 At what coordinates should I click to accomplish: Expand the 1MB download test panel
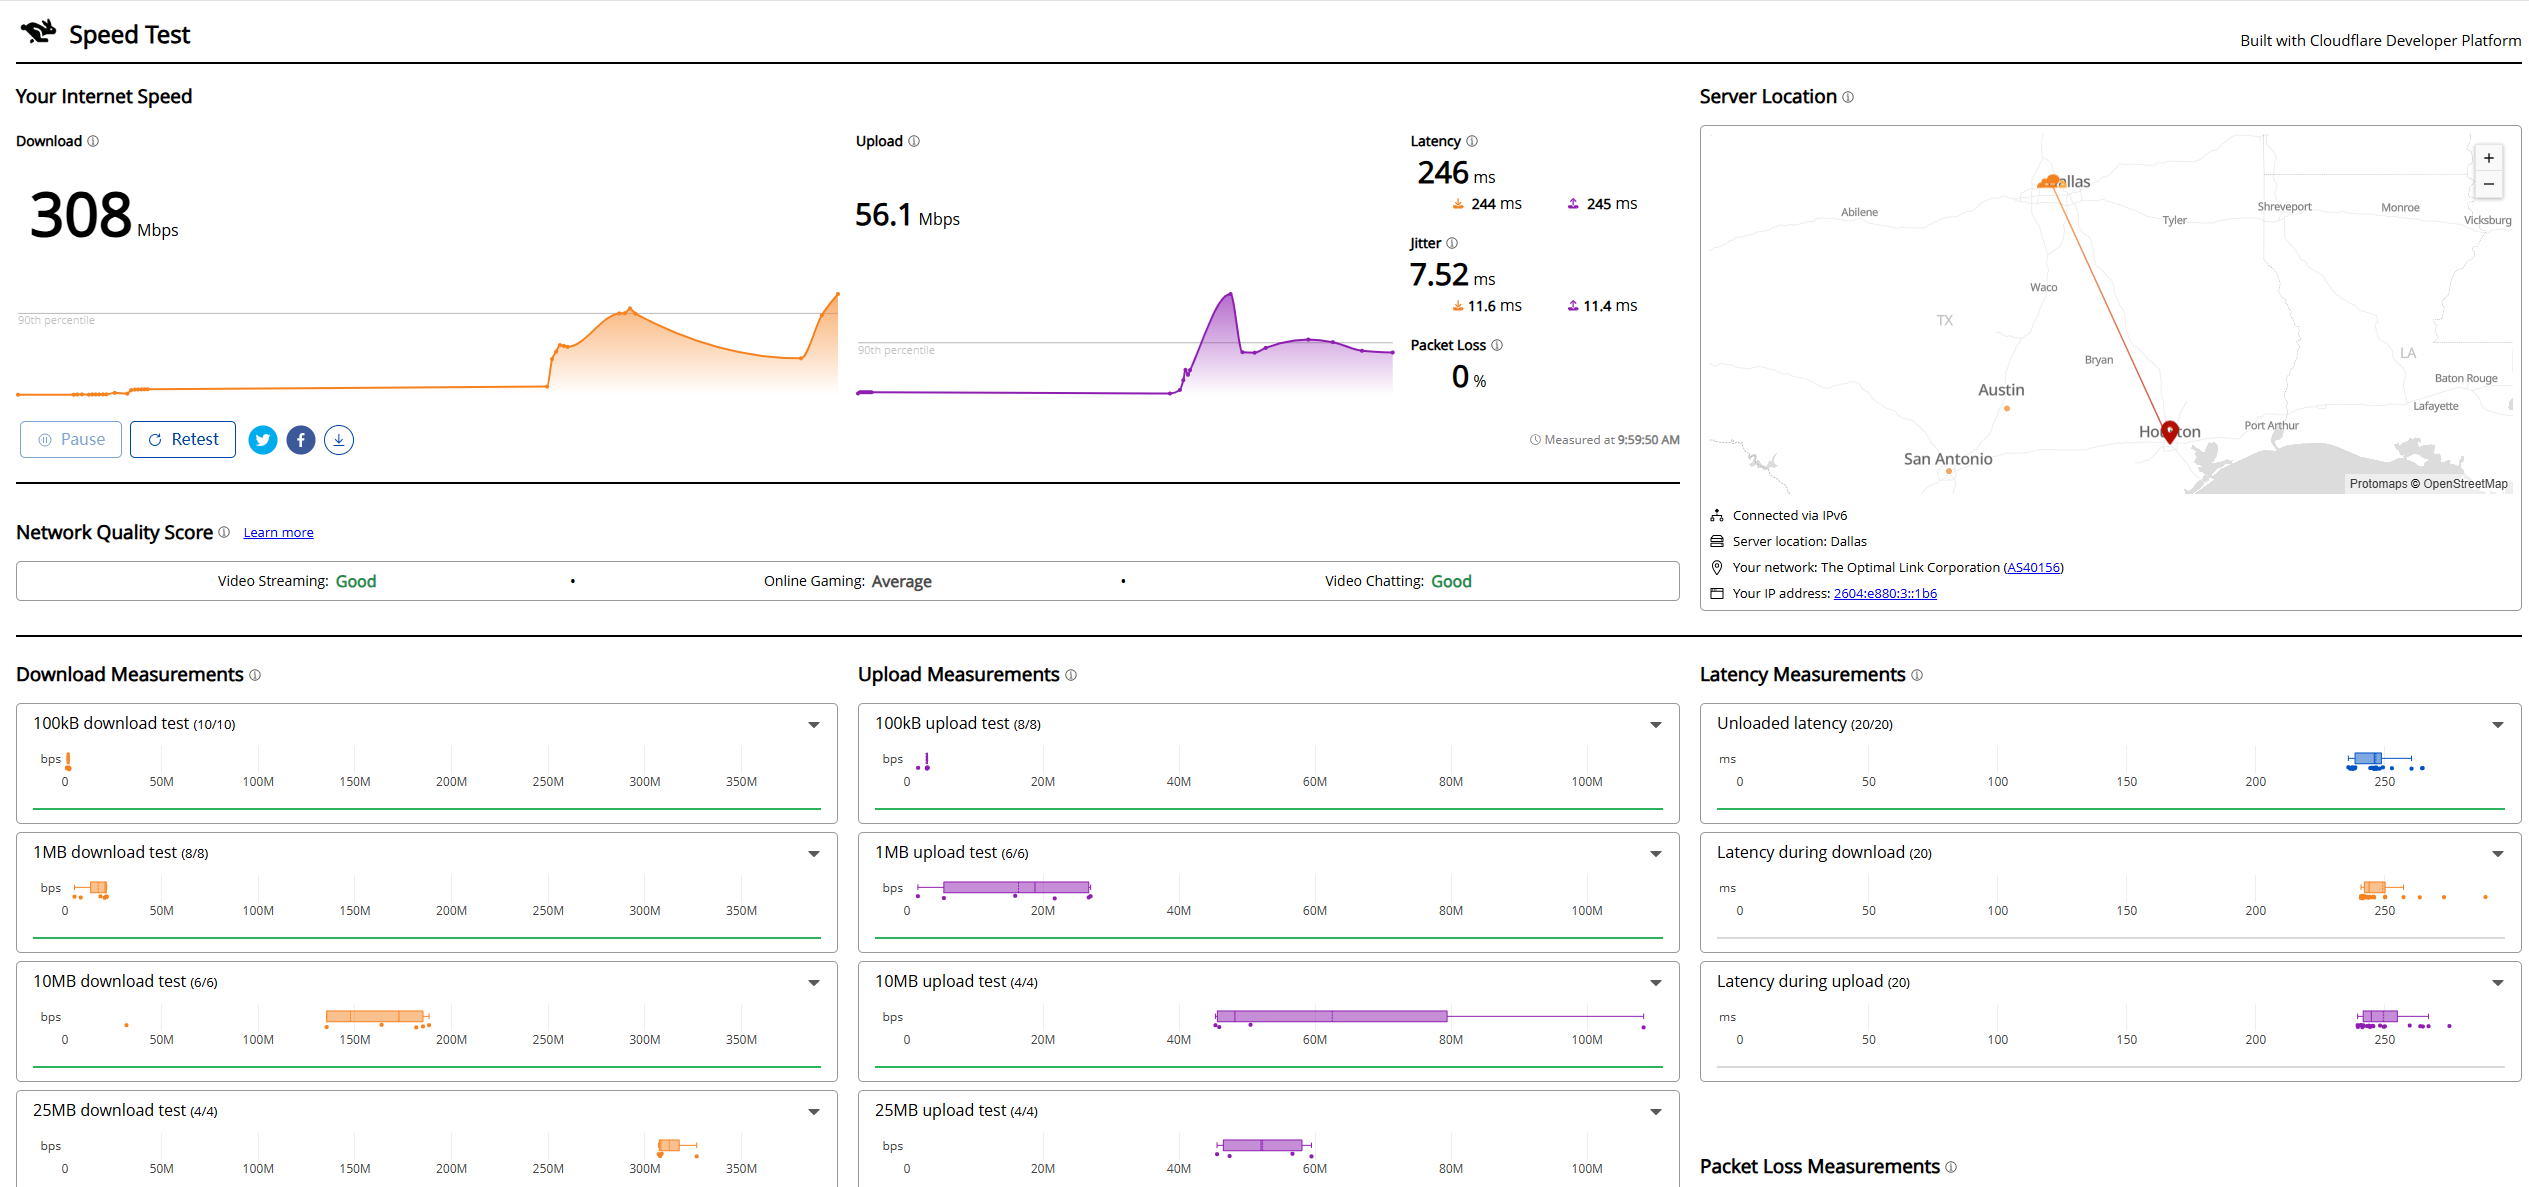[x=814, y=854]
